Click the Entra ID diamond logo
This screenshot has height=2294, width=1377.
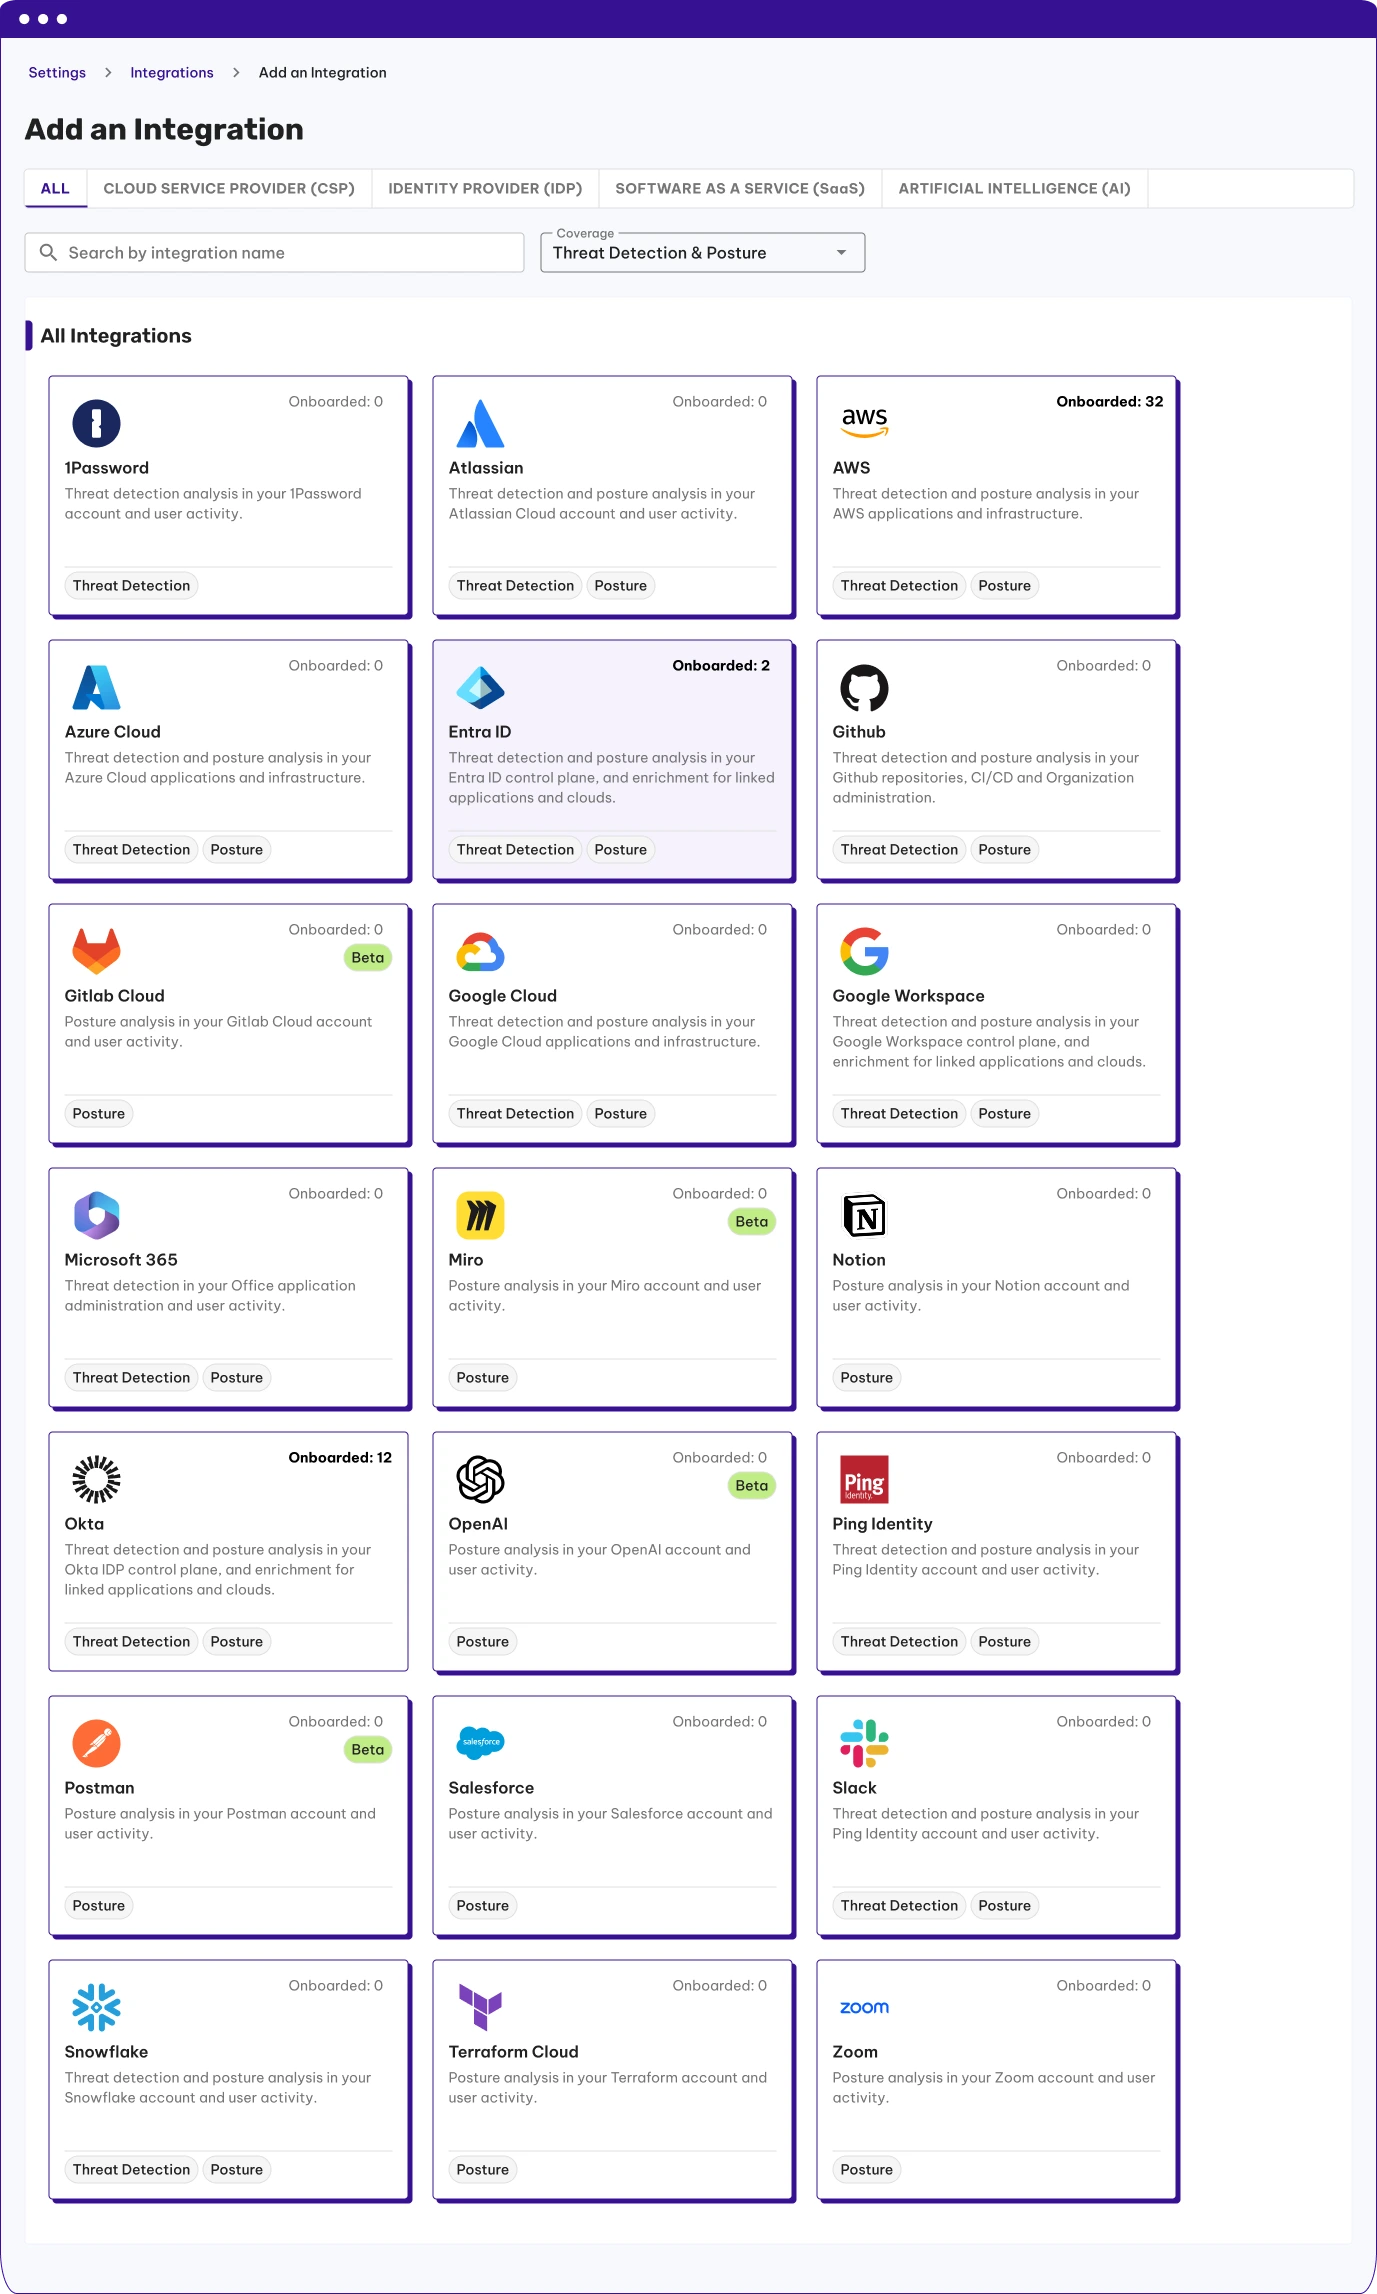(x=480, y=687)
